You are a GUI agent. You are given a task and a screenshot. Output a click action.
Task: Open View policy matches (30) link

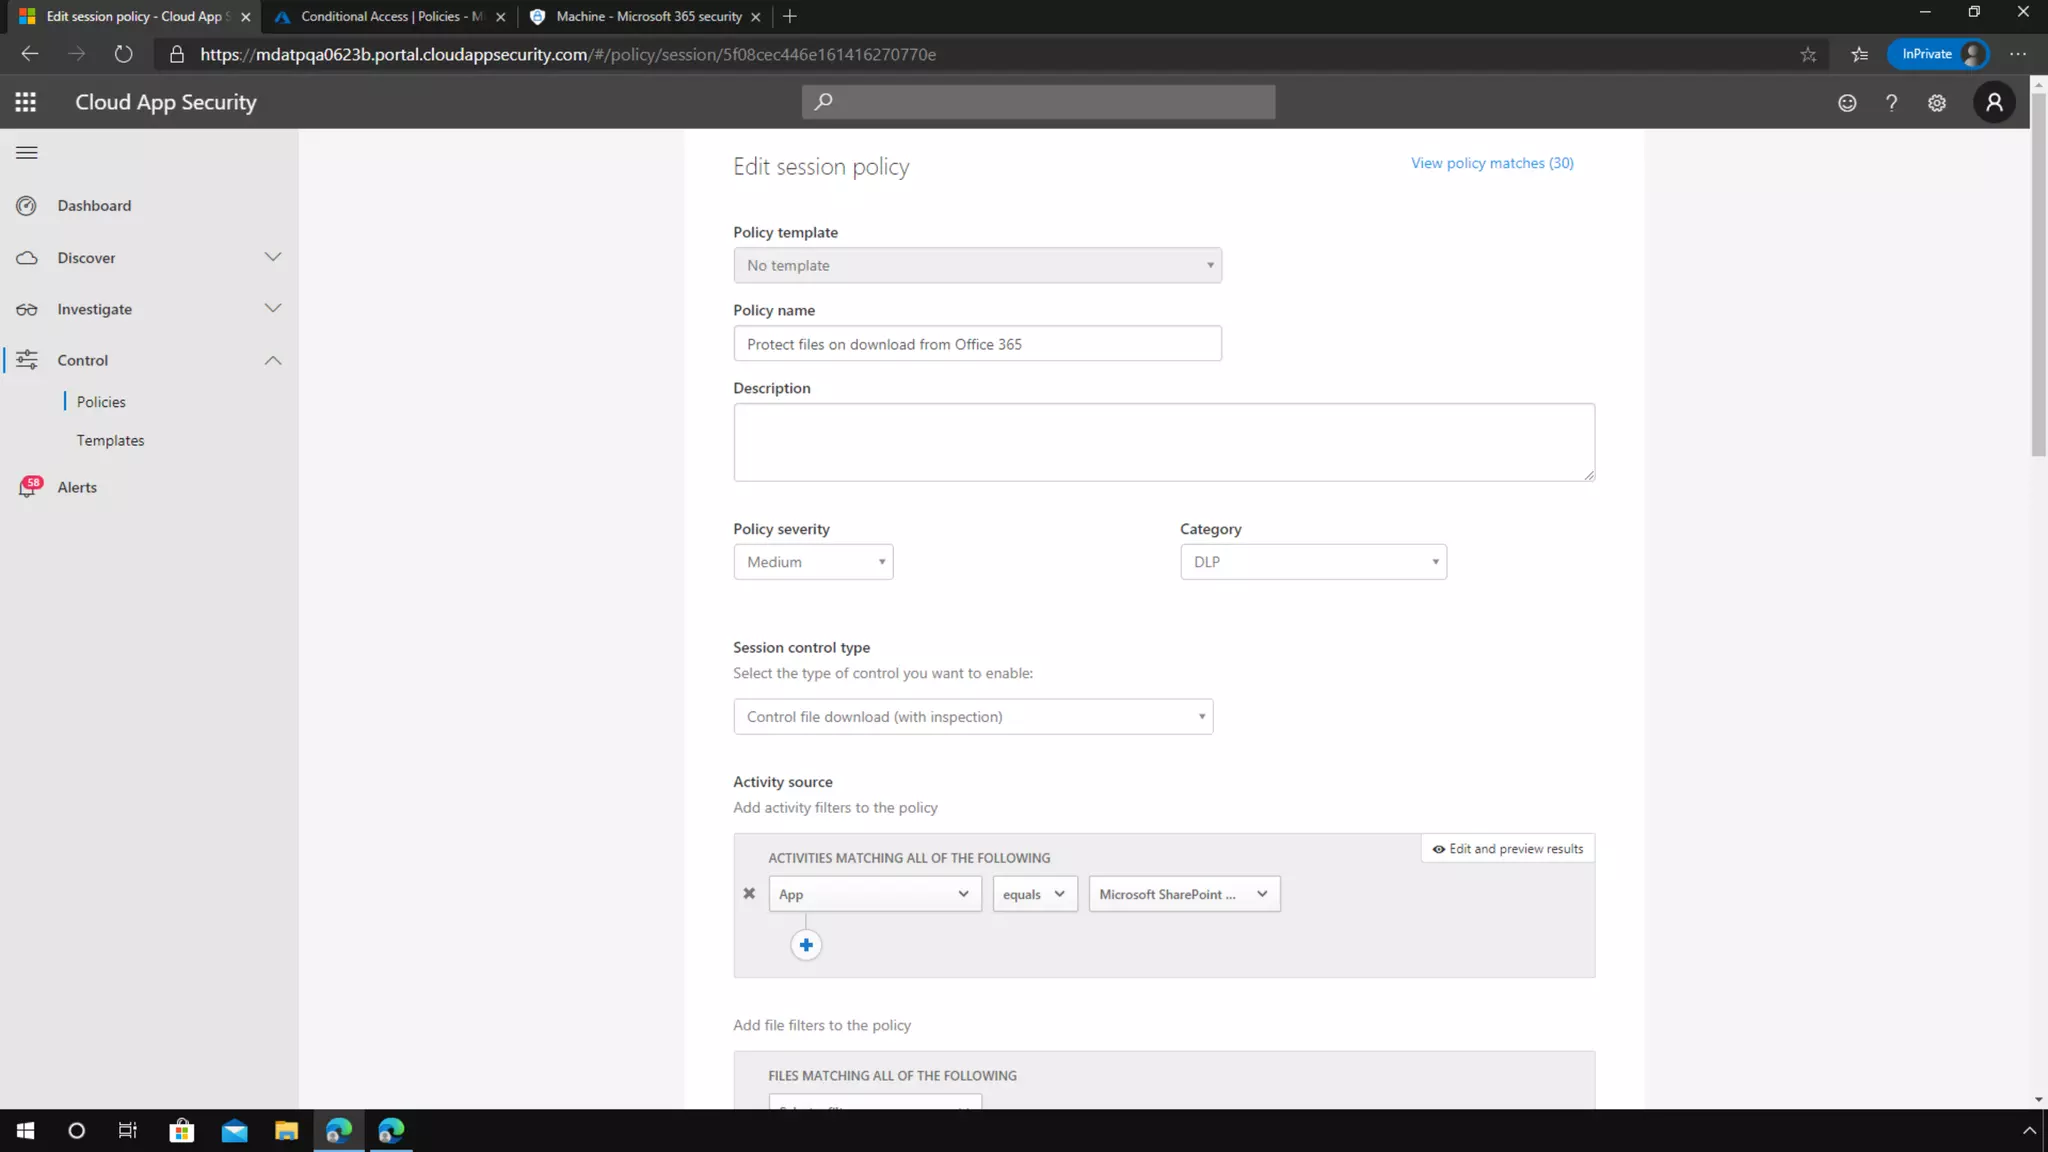[1492, 163]
